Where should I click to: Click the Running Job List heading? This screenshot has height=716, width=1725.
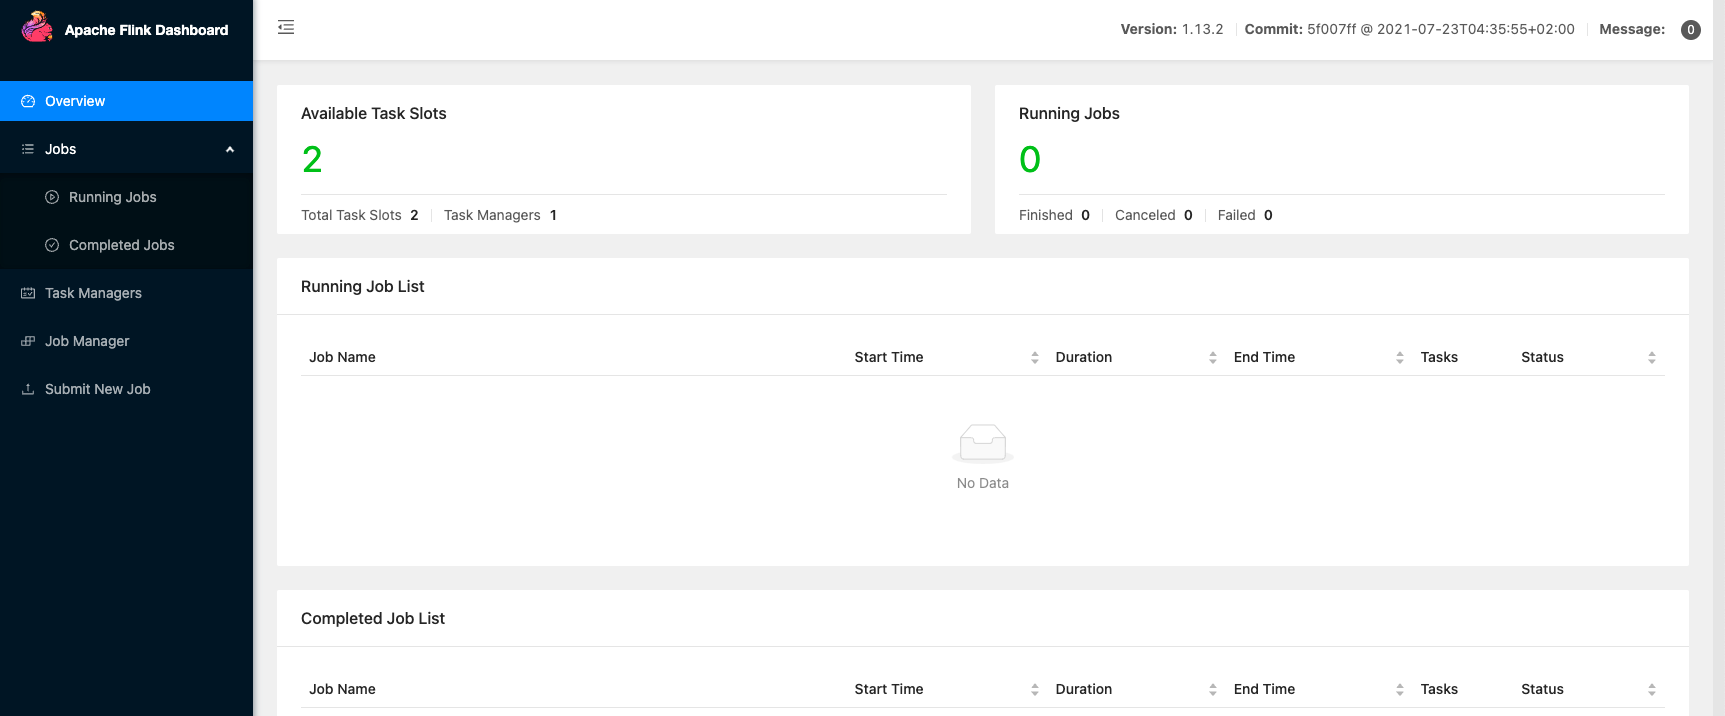point(363,286)
